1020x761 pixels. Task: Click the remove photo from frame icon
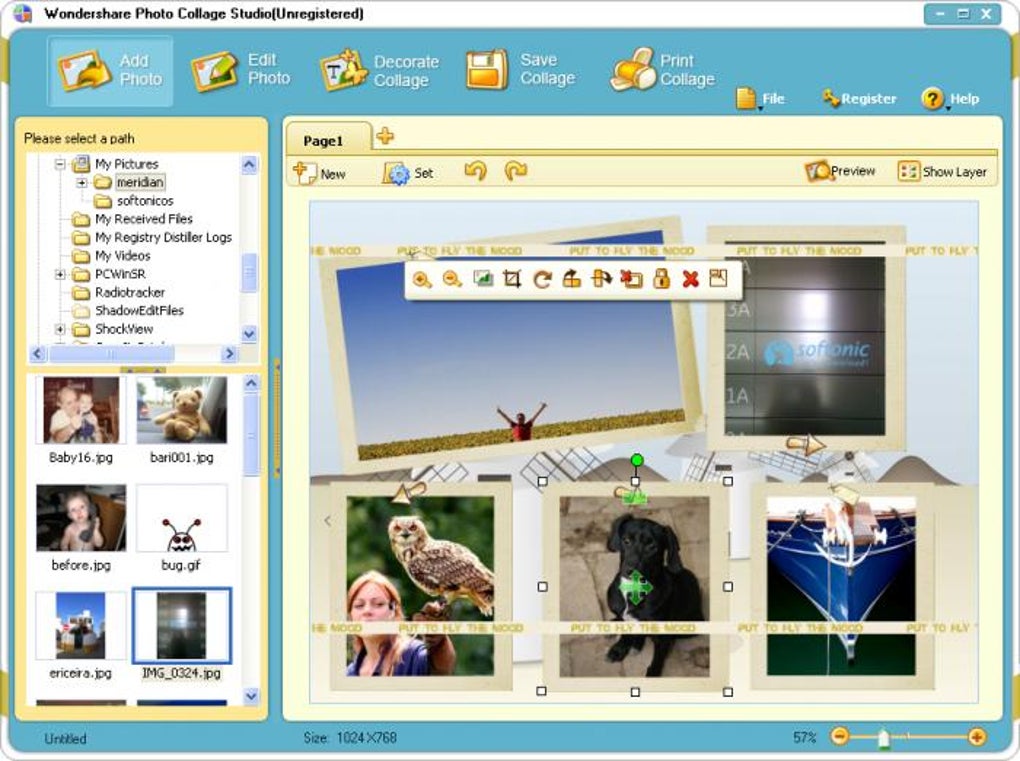click(631, 280)
